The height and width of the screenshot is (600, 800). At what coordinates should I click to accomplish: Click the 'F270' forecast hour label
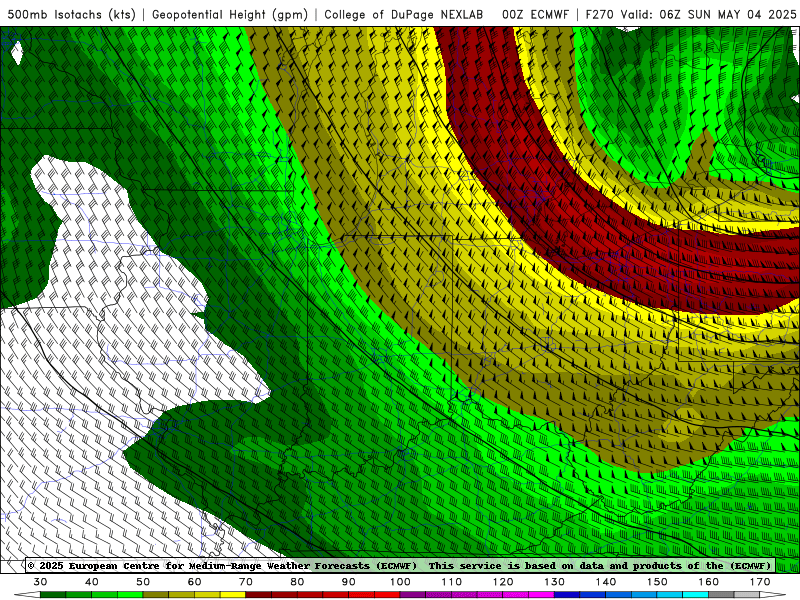pyautogui.click(x=600, y=14)
